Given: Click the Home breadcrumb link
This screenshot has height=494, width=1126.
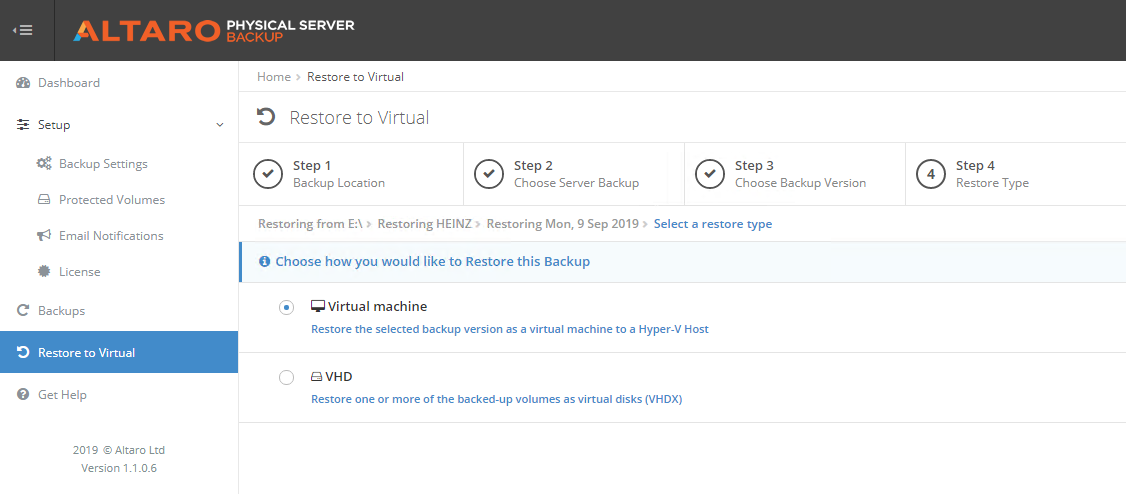Looking at the screenshot, I should 273,77.
